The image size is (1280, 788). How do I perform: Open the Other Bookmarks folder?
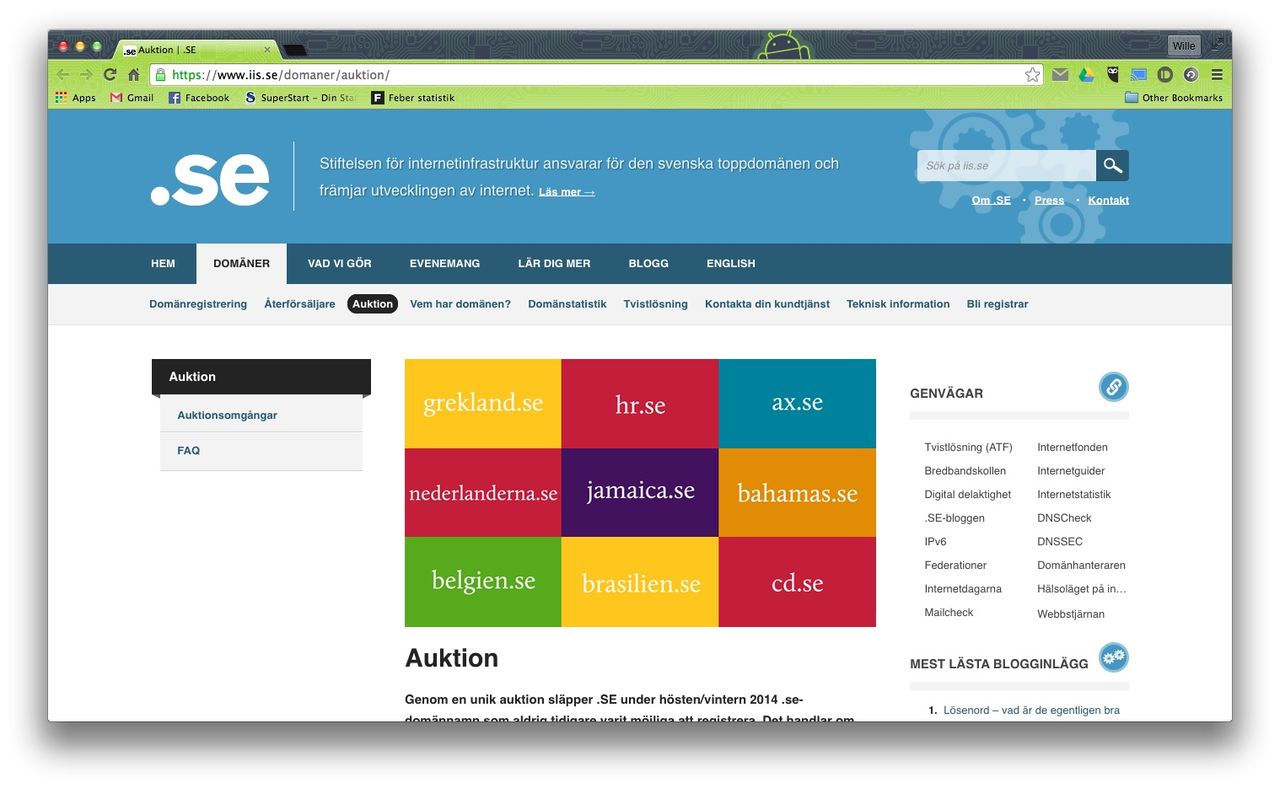[1173, 98]
